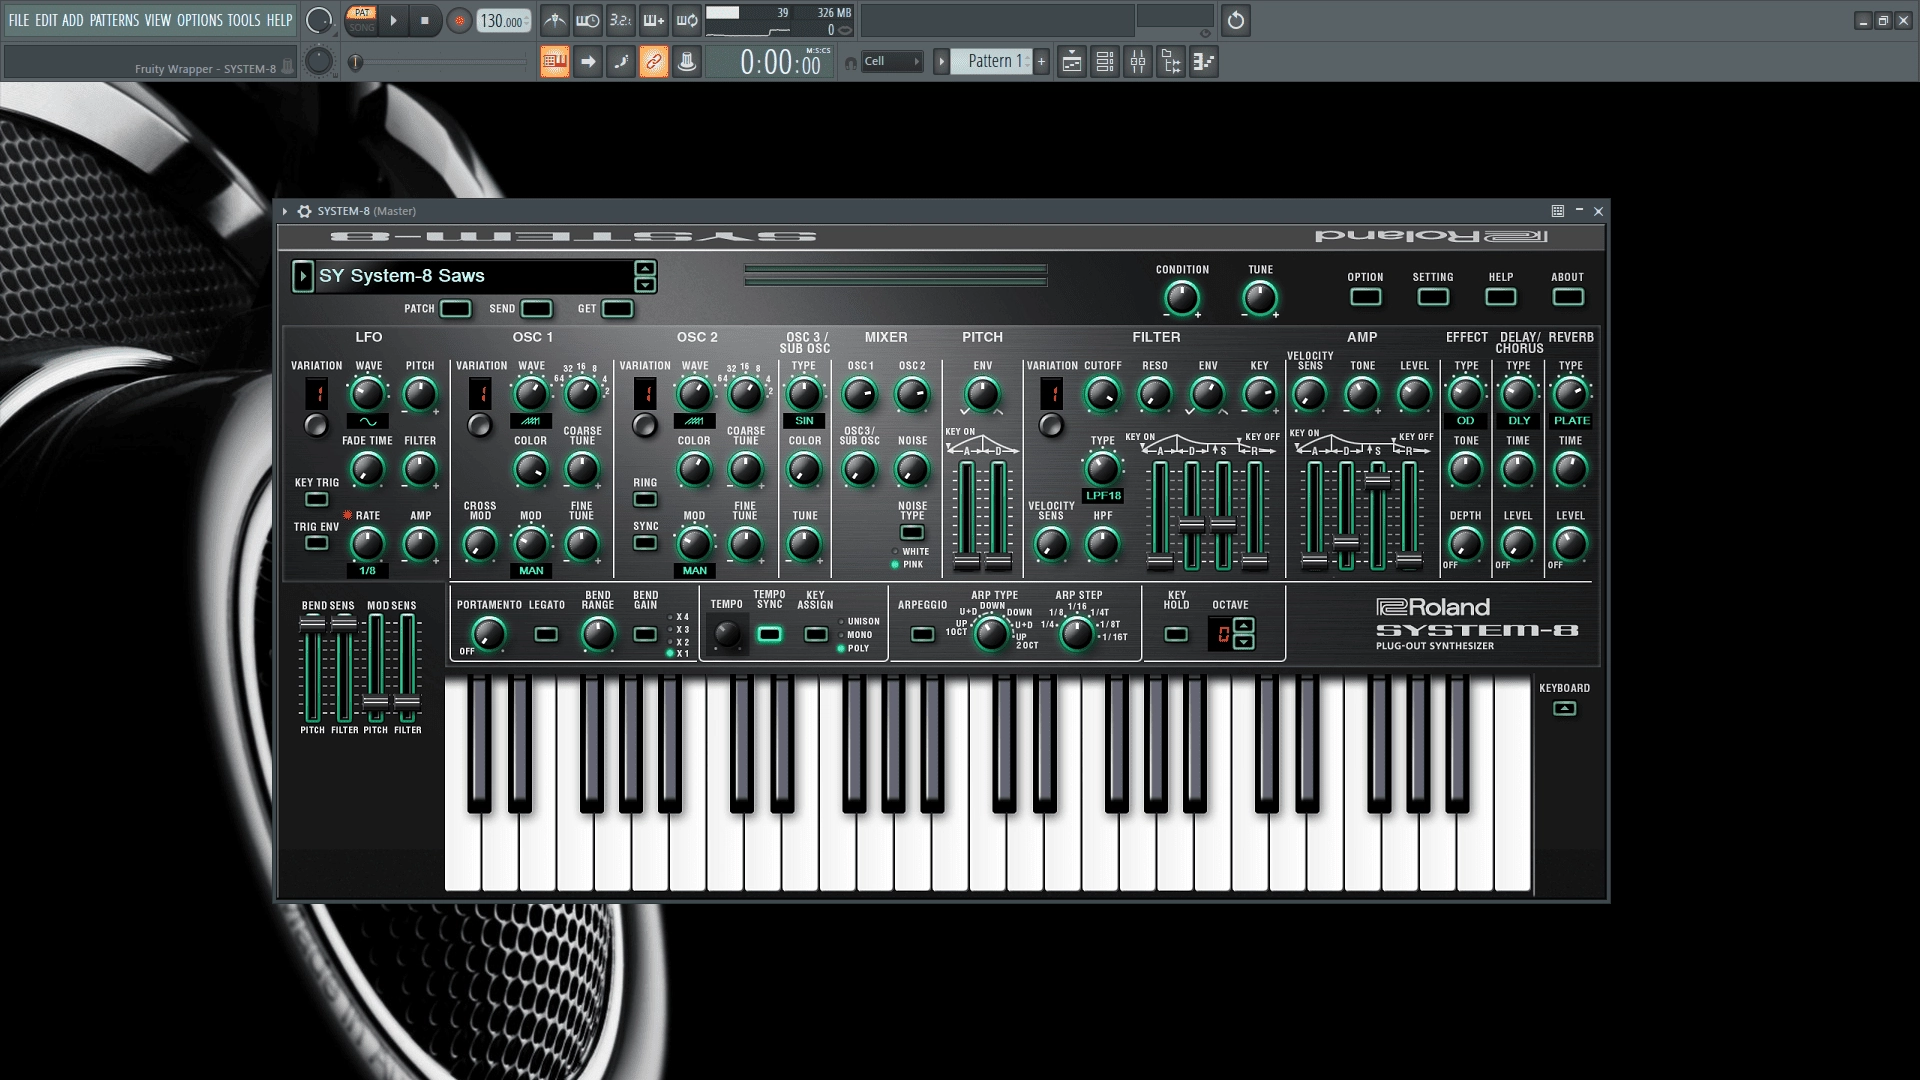Toggle loop recording icon
The width and height of the screenshot is (1920, 1080).
(x=687, y=20)
